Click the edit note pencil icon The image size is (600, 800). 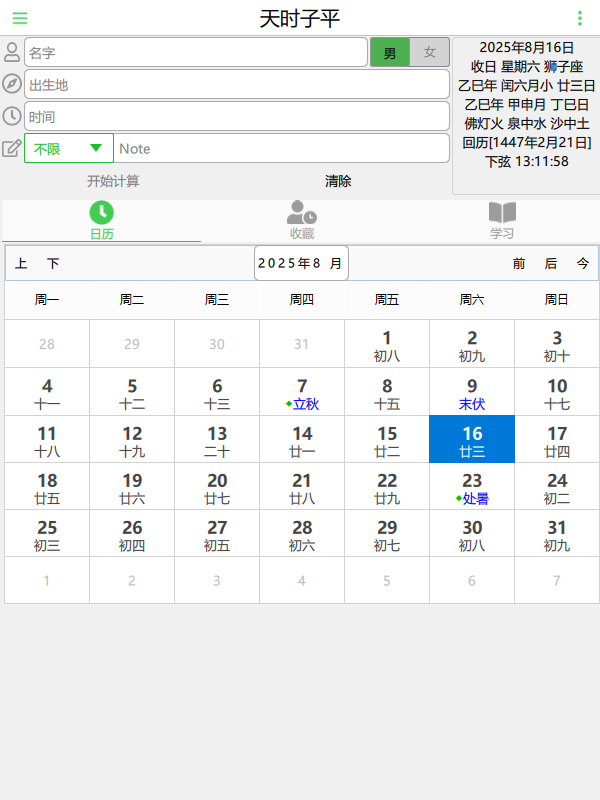point(12,148)
